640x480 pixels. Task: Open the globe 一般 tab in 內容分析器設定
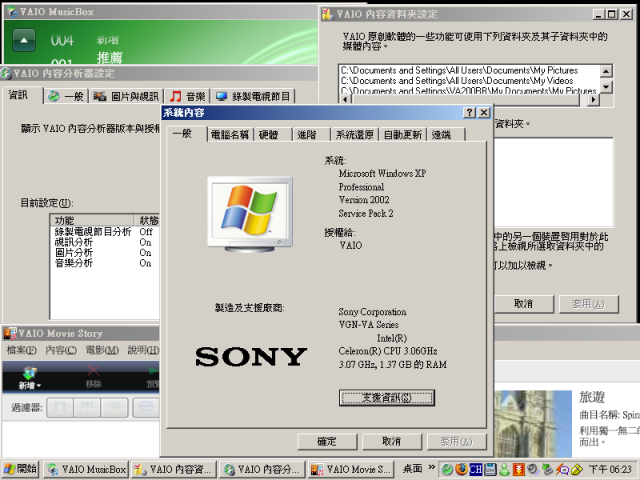(x=66, y=96)
